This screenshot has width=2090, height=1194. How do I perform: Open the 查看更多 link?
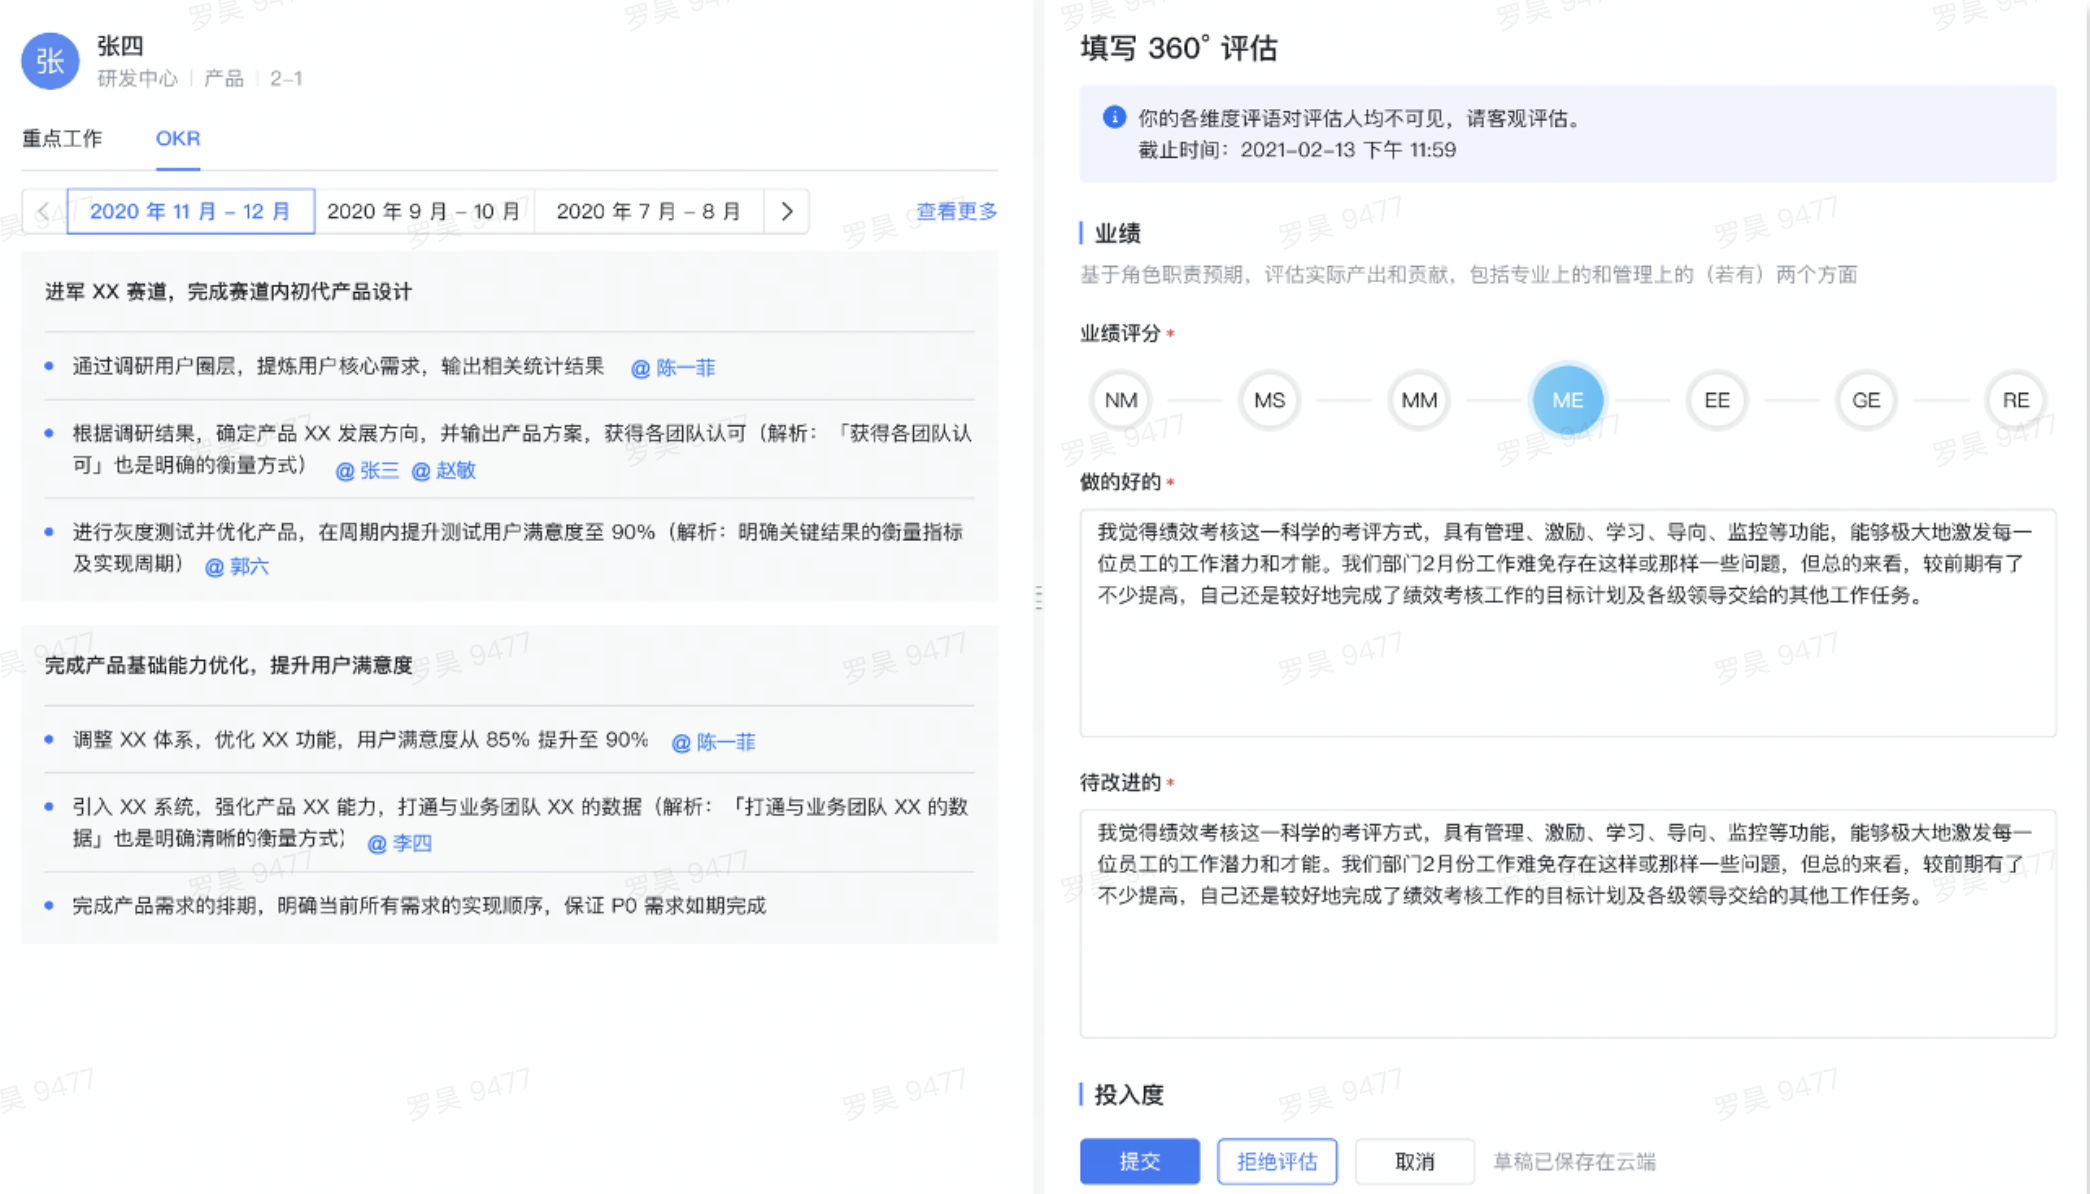(x=957, y=211)
